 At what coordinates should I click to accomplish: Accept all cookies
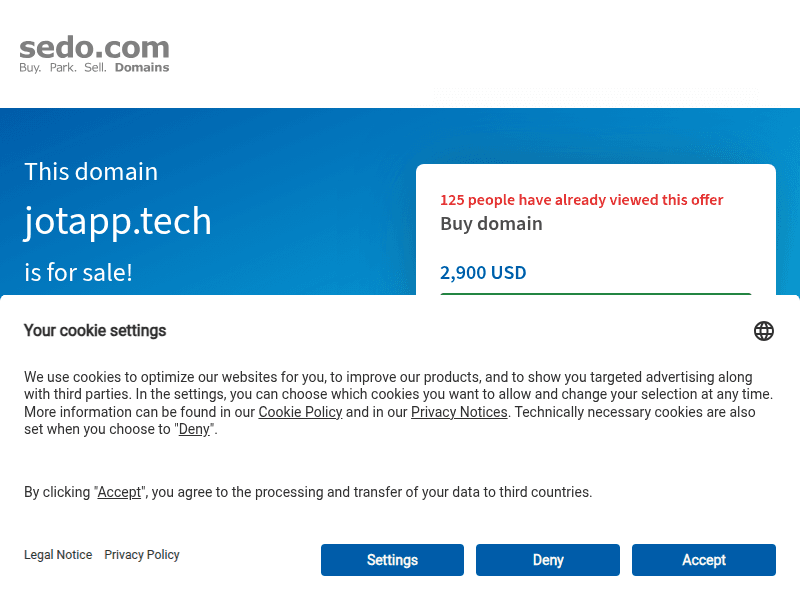click(x=704, y=560)
